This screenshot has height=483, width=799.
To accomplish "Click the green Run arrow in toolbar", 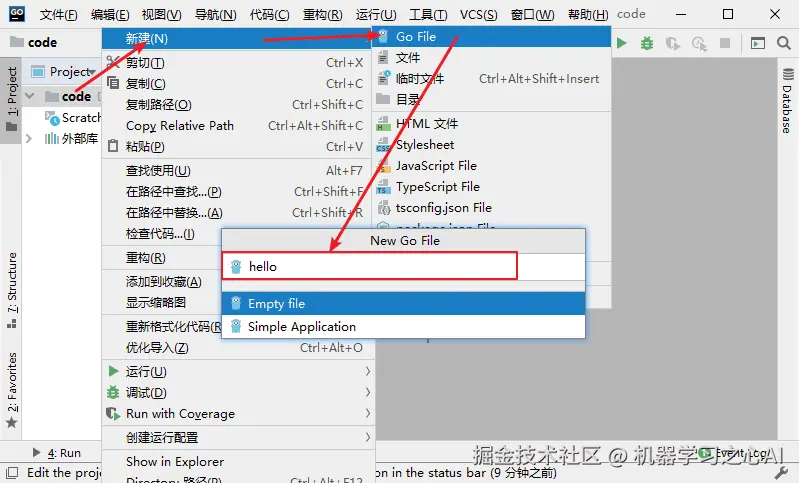I will coord(621,43).
